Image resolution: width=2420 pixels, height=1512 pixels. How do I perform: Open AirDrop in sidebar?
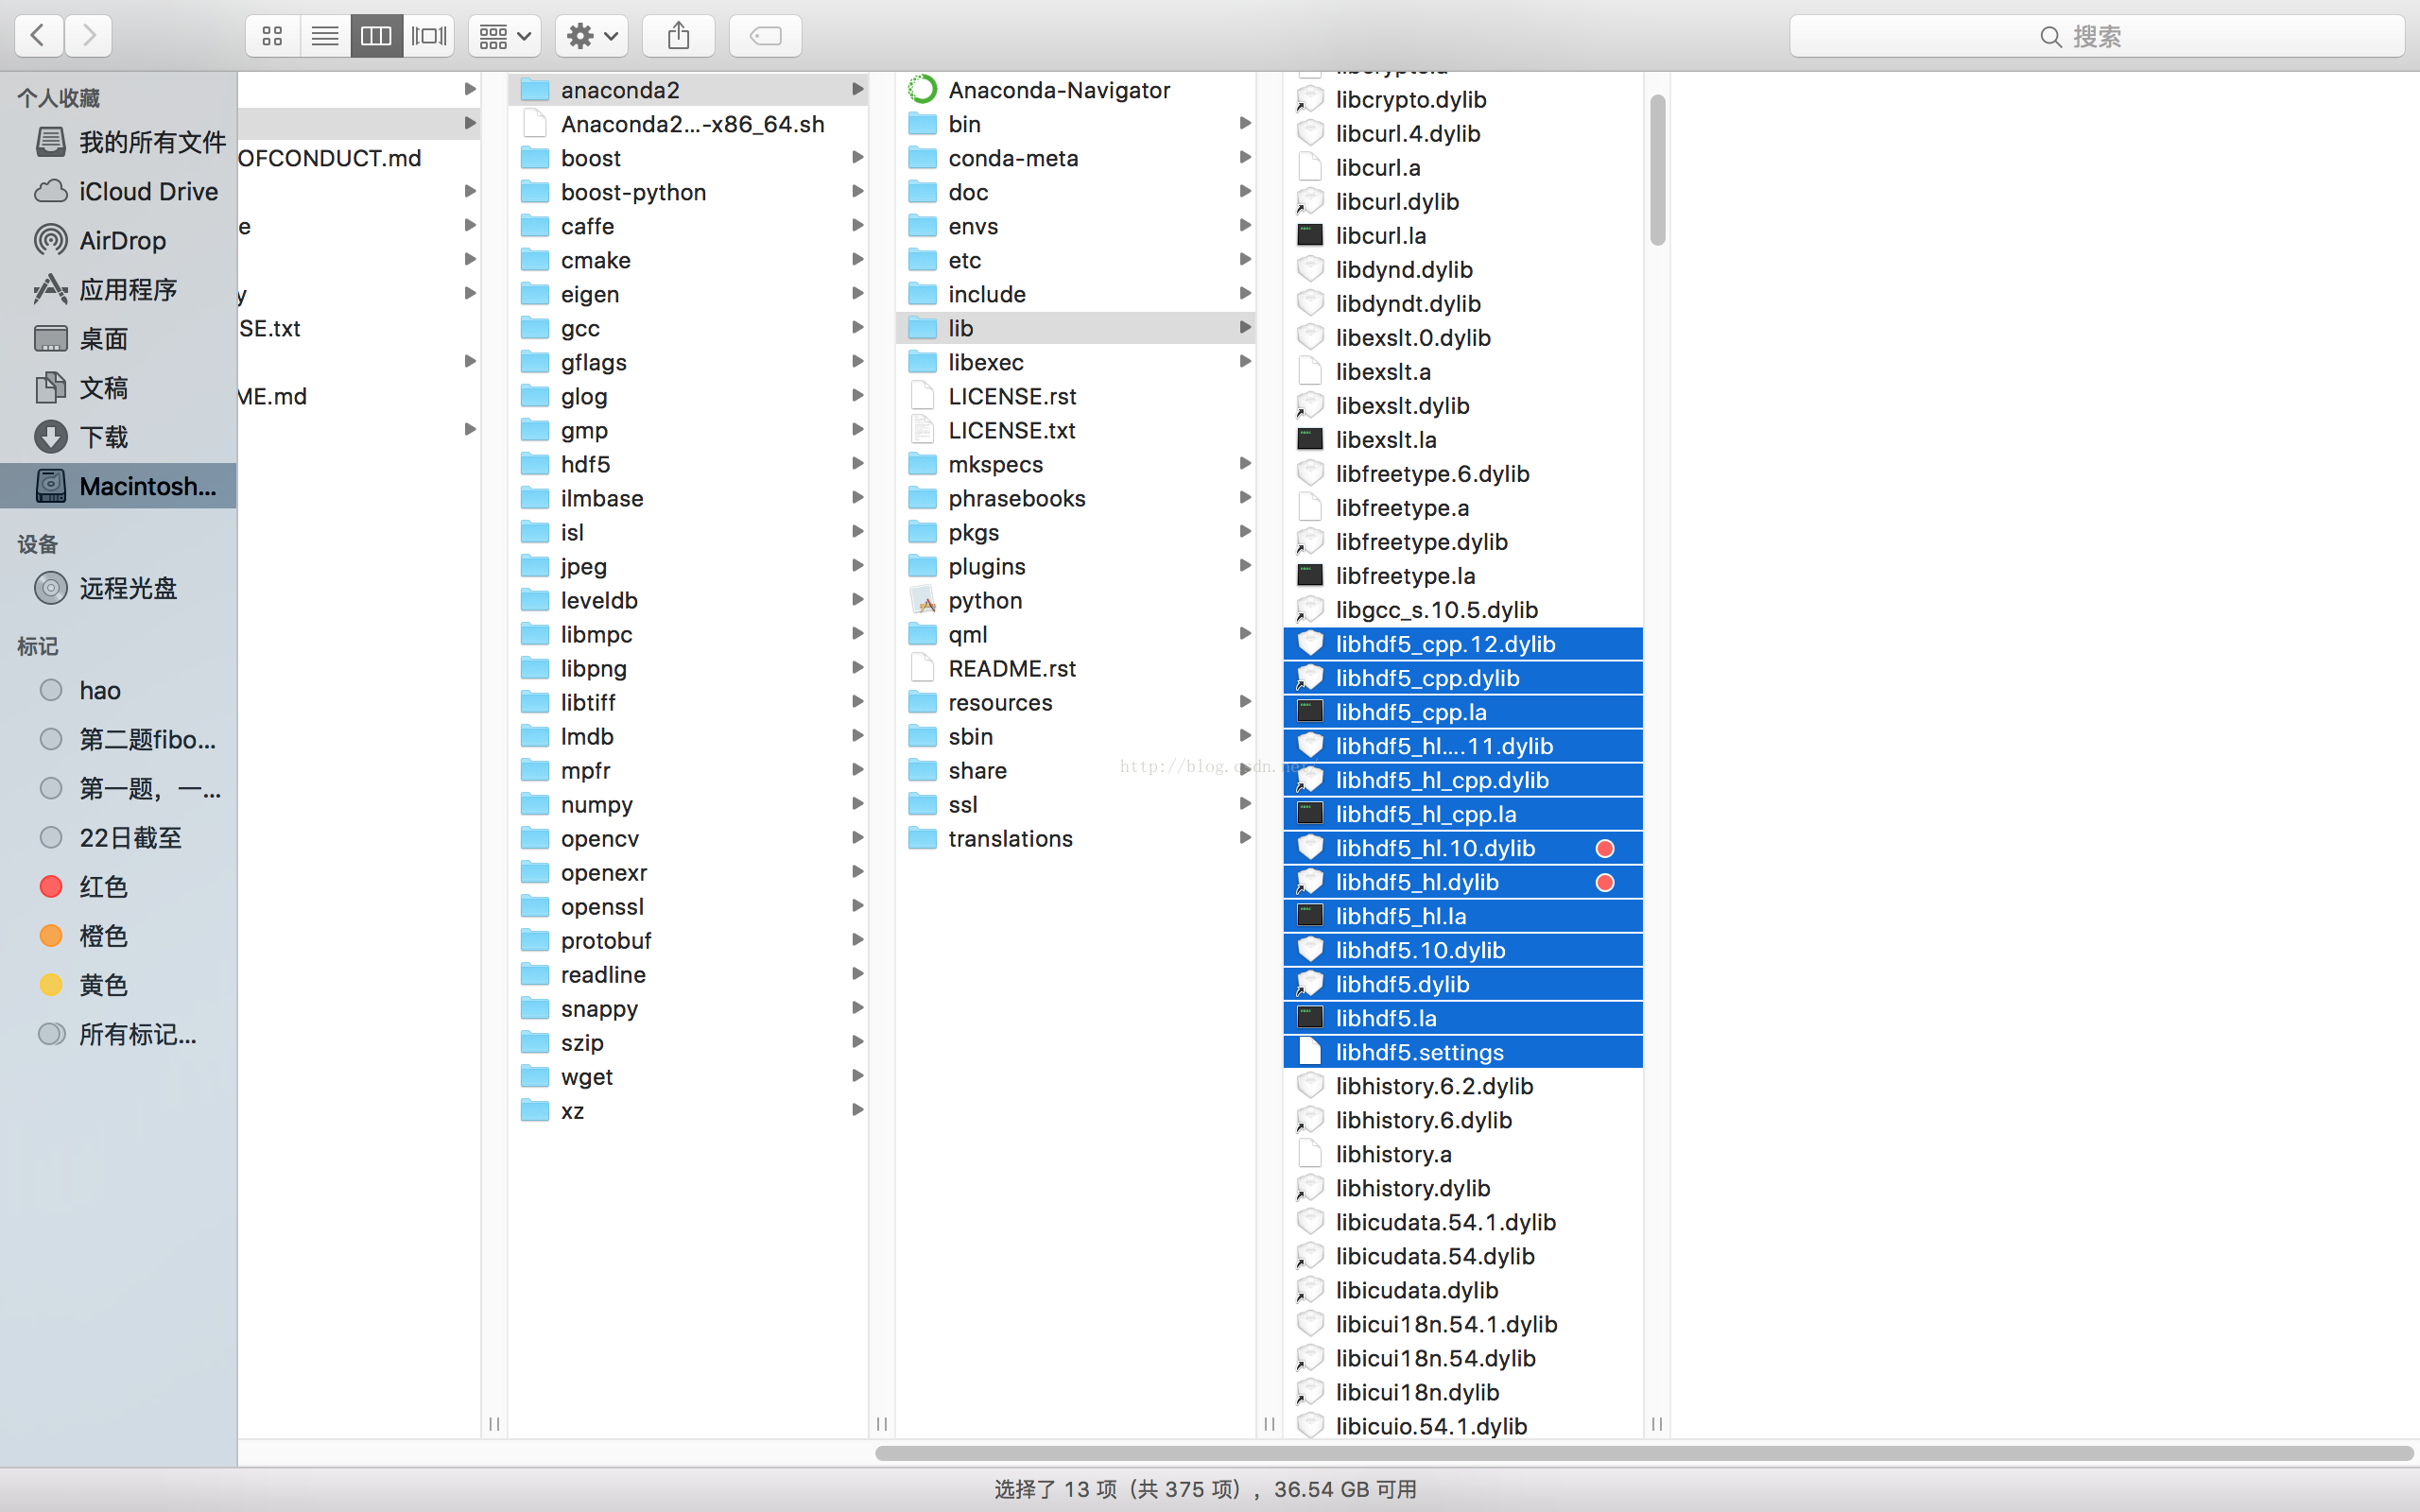point(118,240)
